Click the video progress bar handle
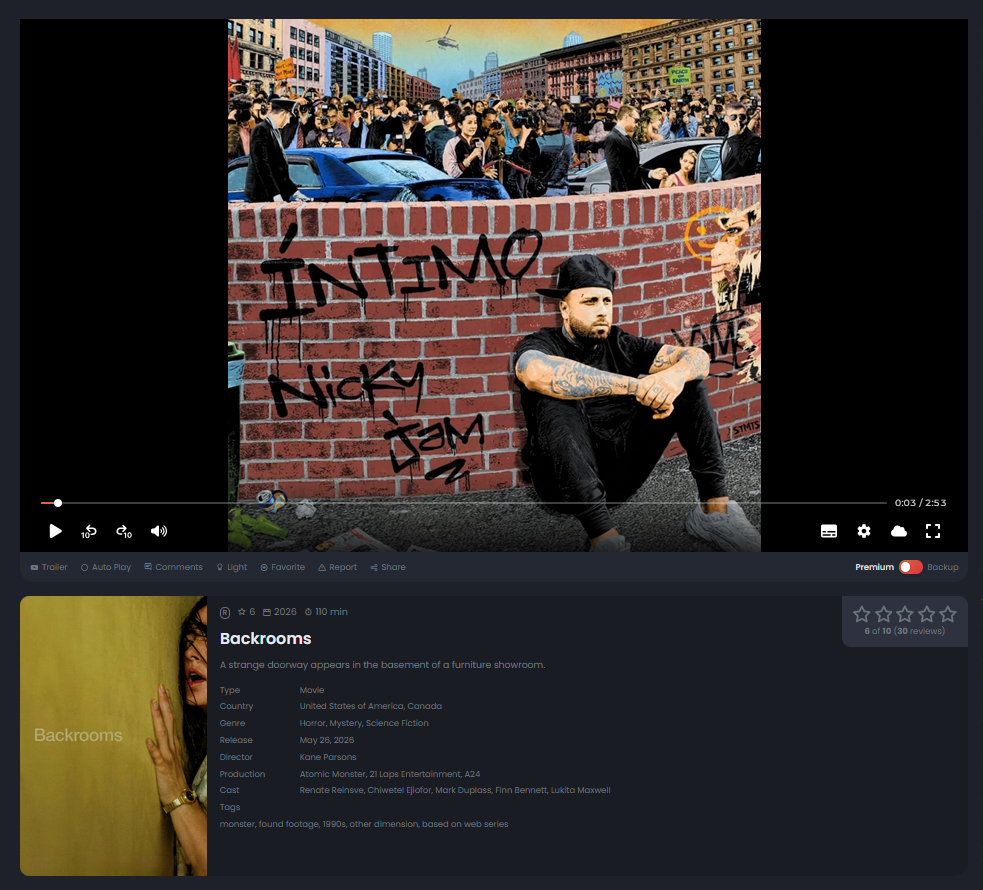This screenshot has height=890, width=983. pos(58,503)
